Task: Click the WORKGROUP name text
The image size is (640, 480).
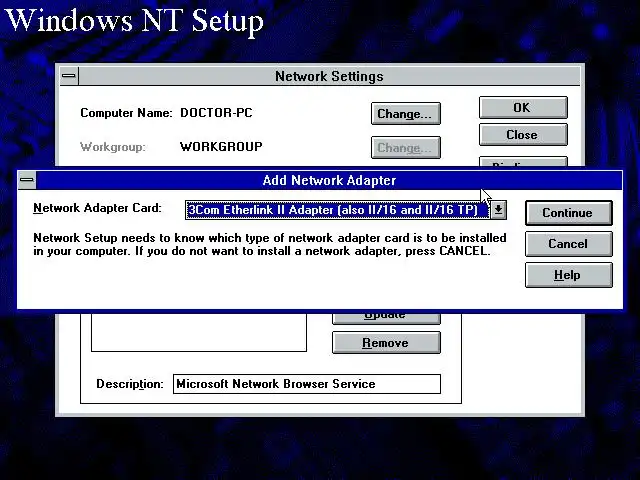Action: tap(221, 147)
